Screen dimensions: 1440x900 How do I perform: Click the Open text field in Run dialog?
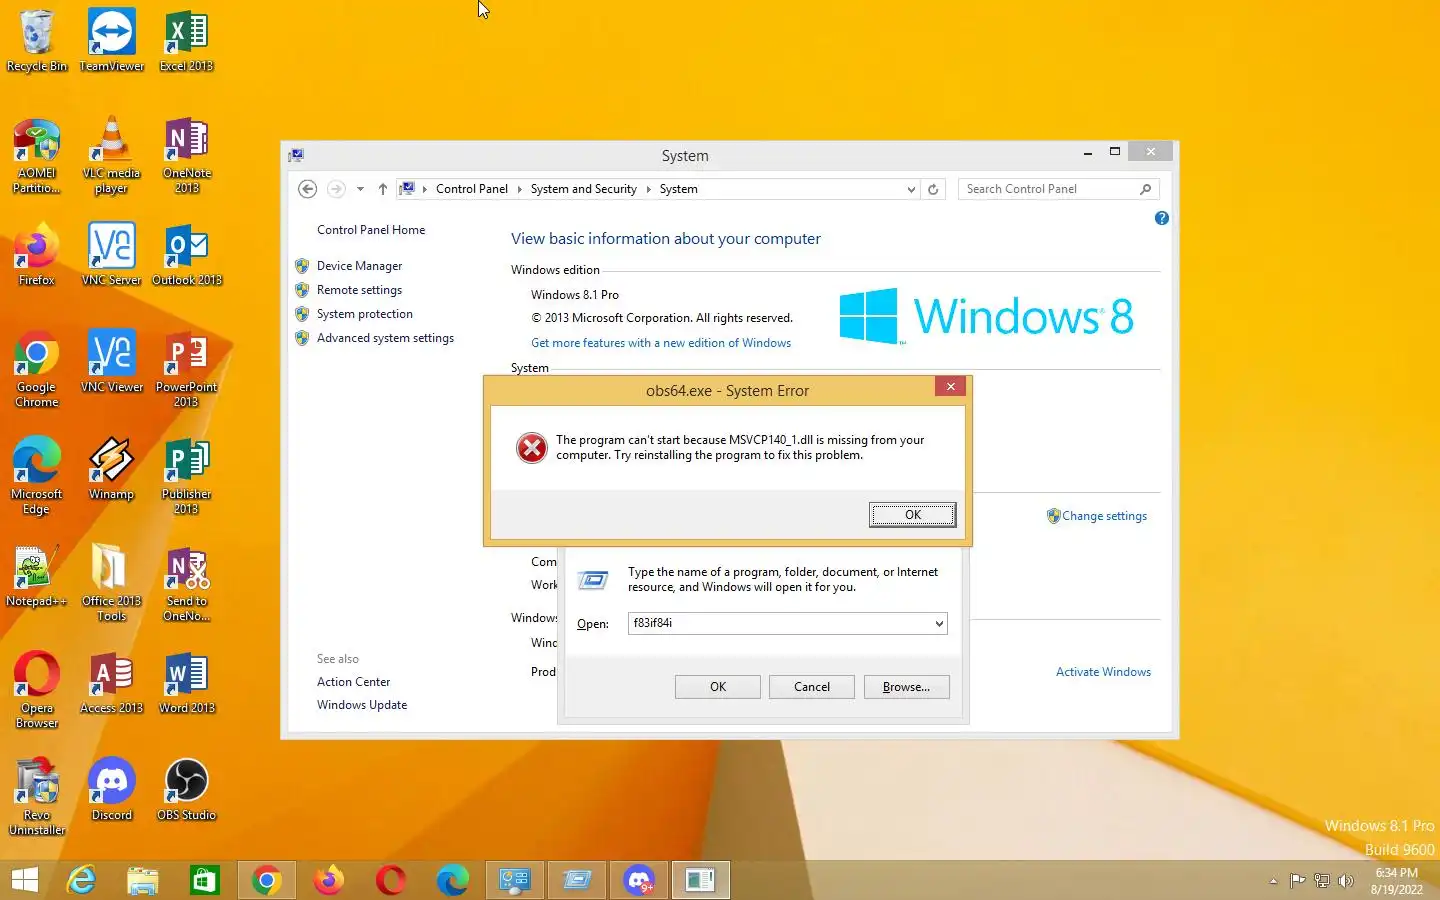(x=780, y=623)
